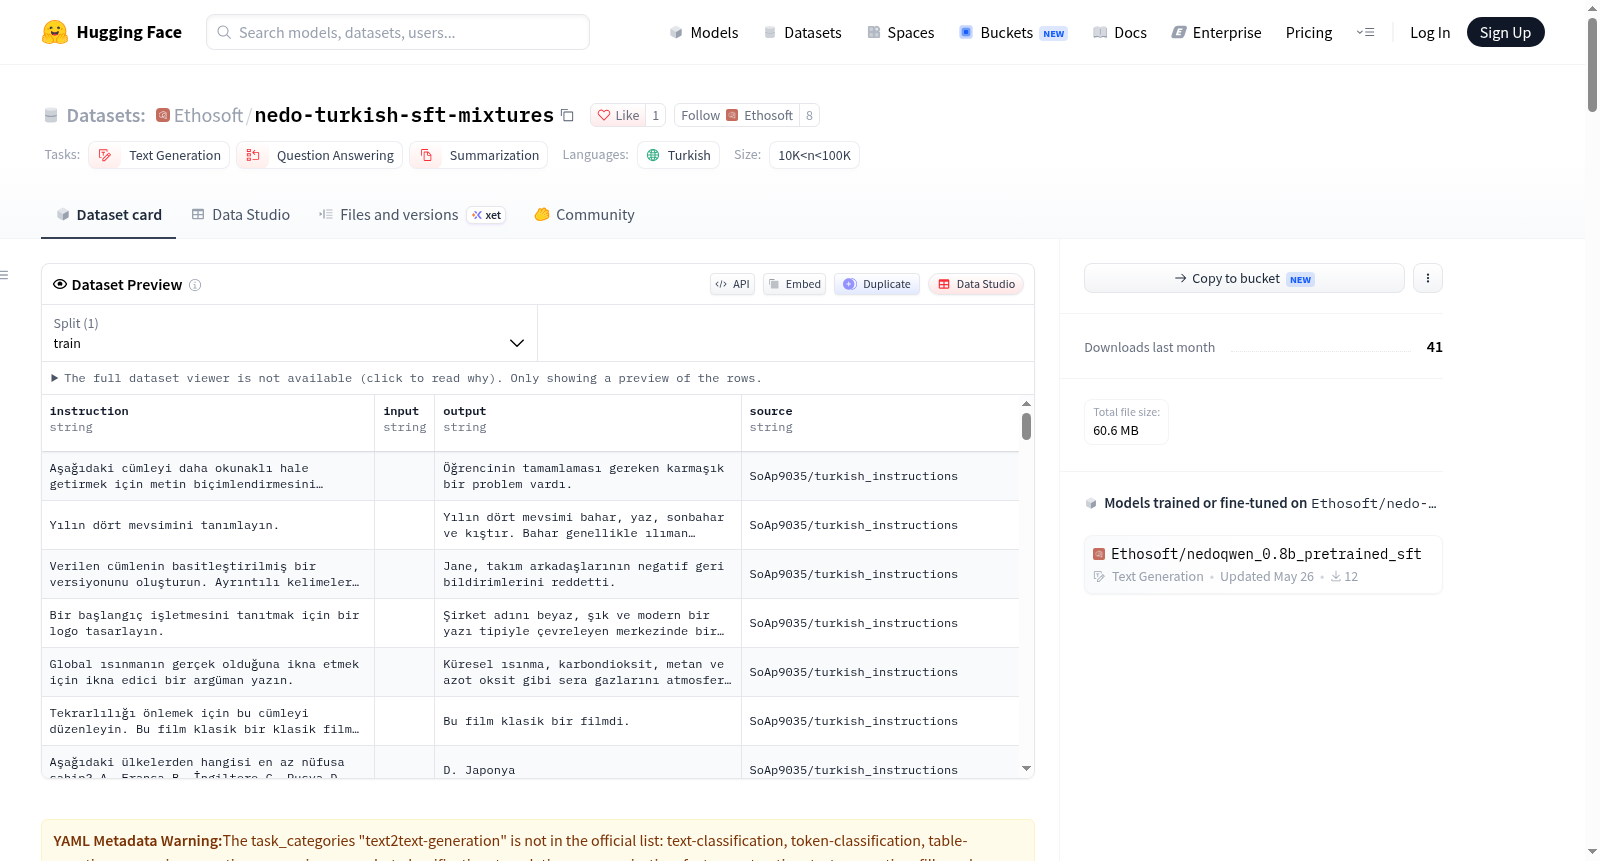
Task: Click the Models cube icon in navbar
Action: (676, 33)
